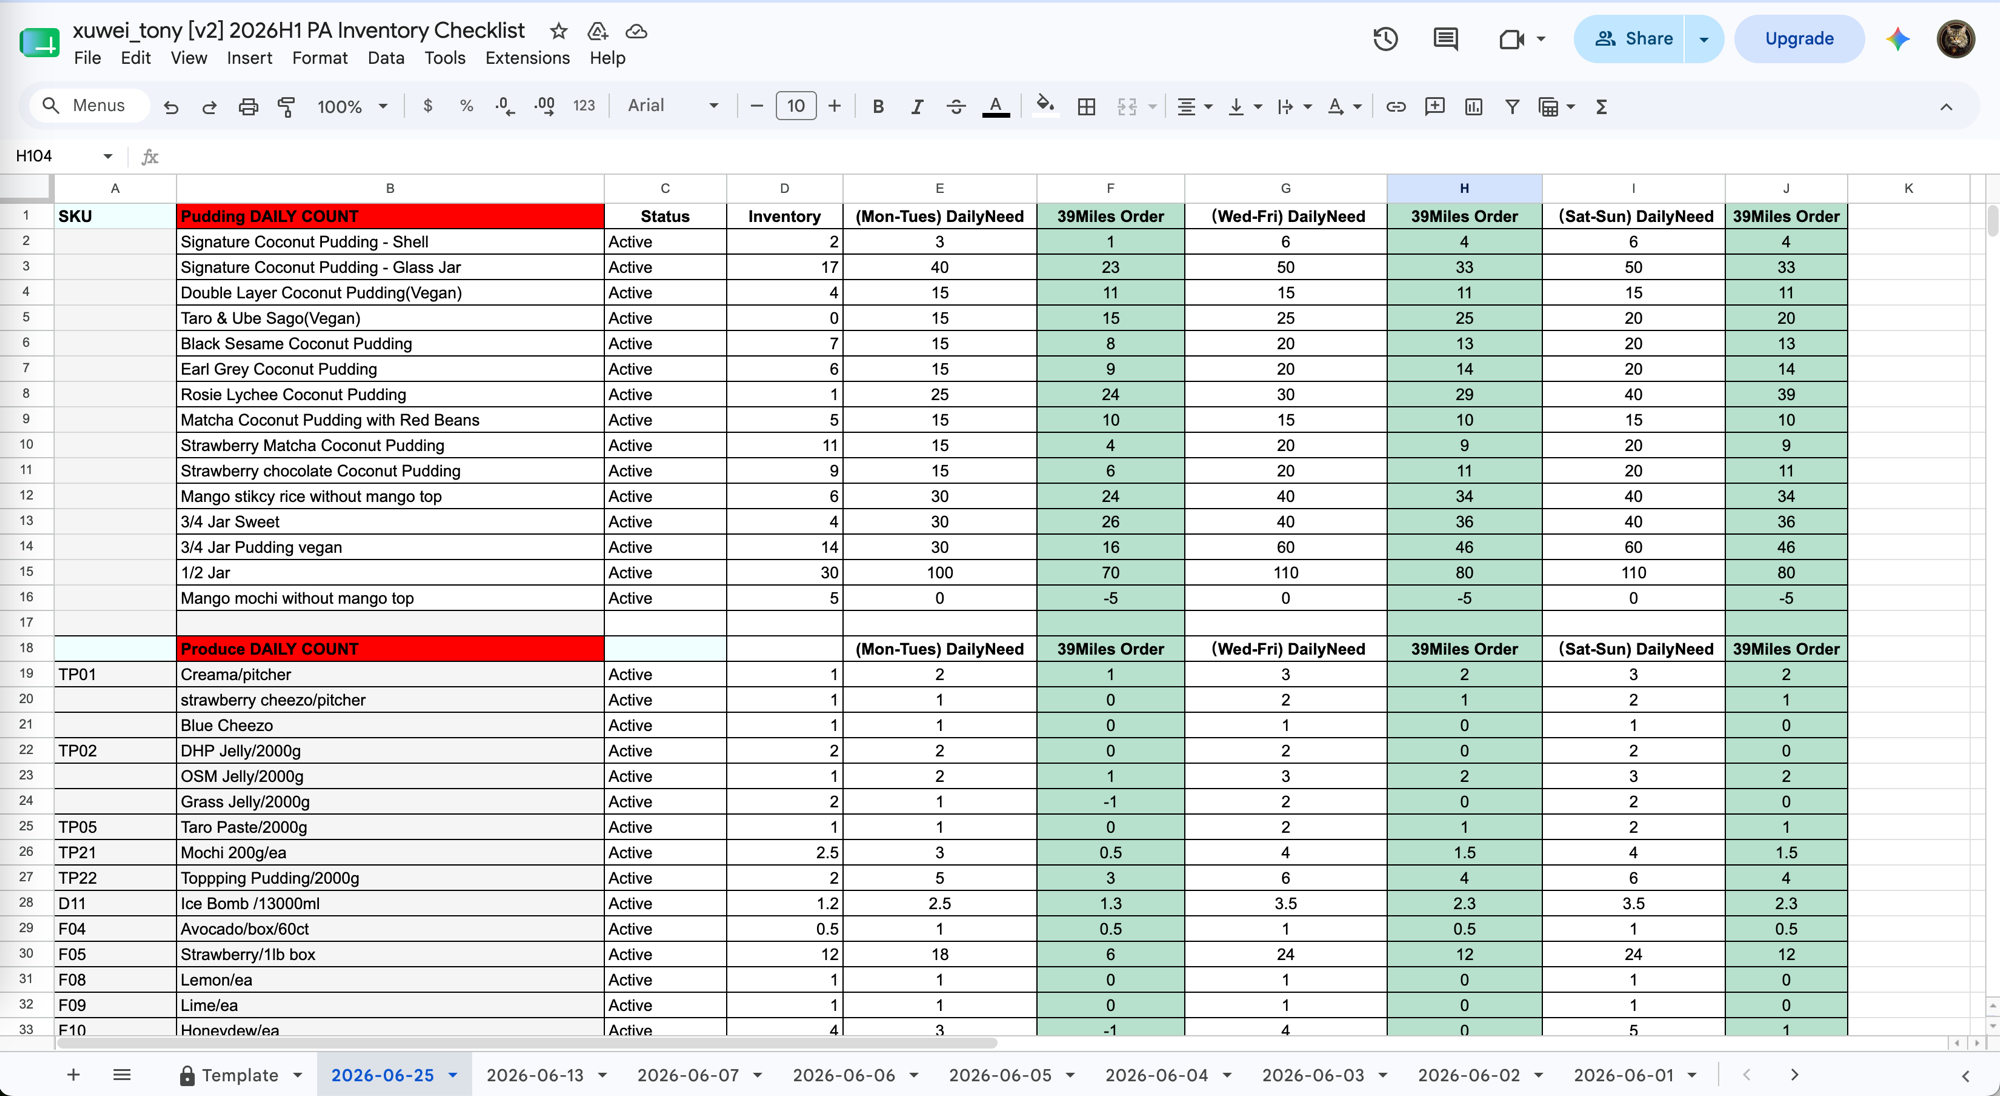Open version history clock icon

pyautogui.click(x=1385, y=39)
